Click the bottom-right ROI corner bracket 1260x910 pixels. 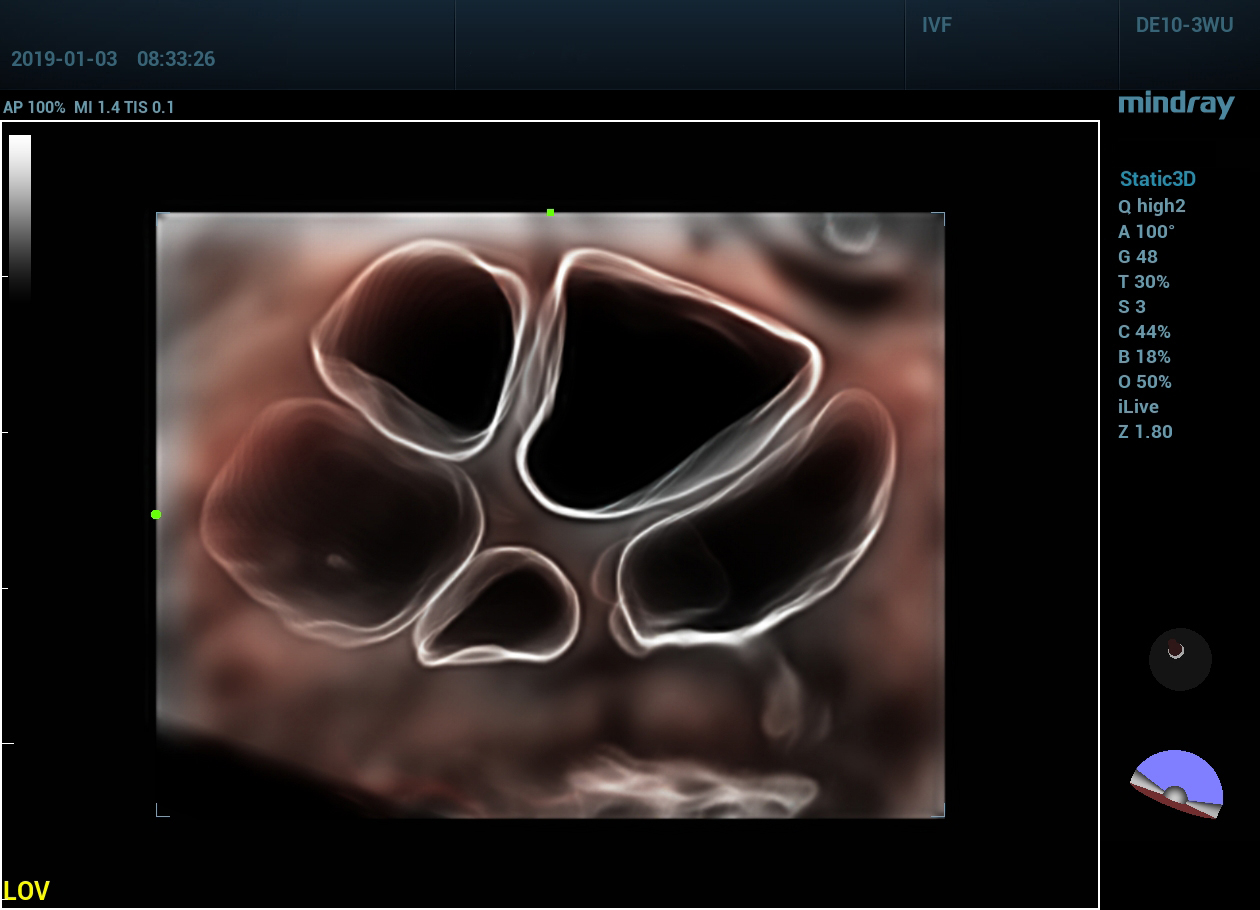coord(939,812)
